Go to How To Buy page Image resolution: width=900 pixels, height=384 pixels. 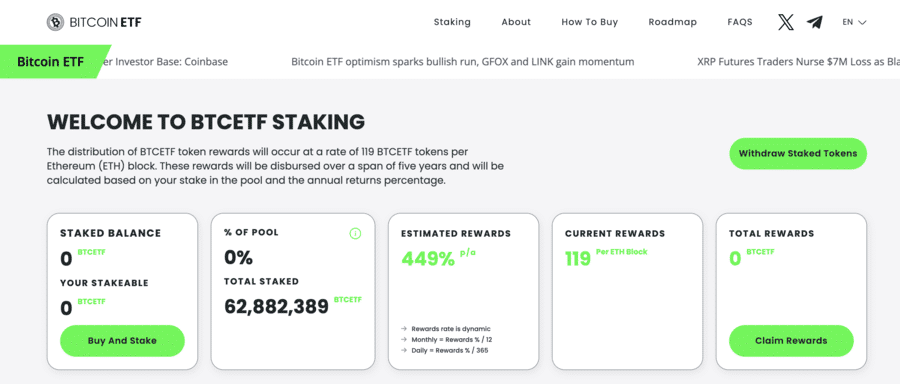[589, 22]
